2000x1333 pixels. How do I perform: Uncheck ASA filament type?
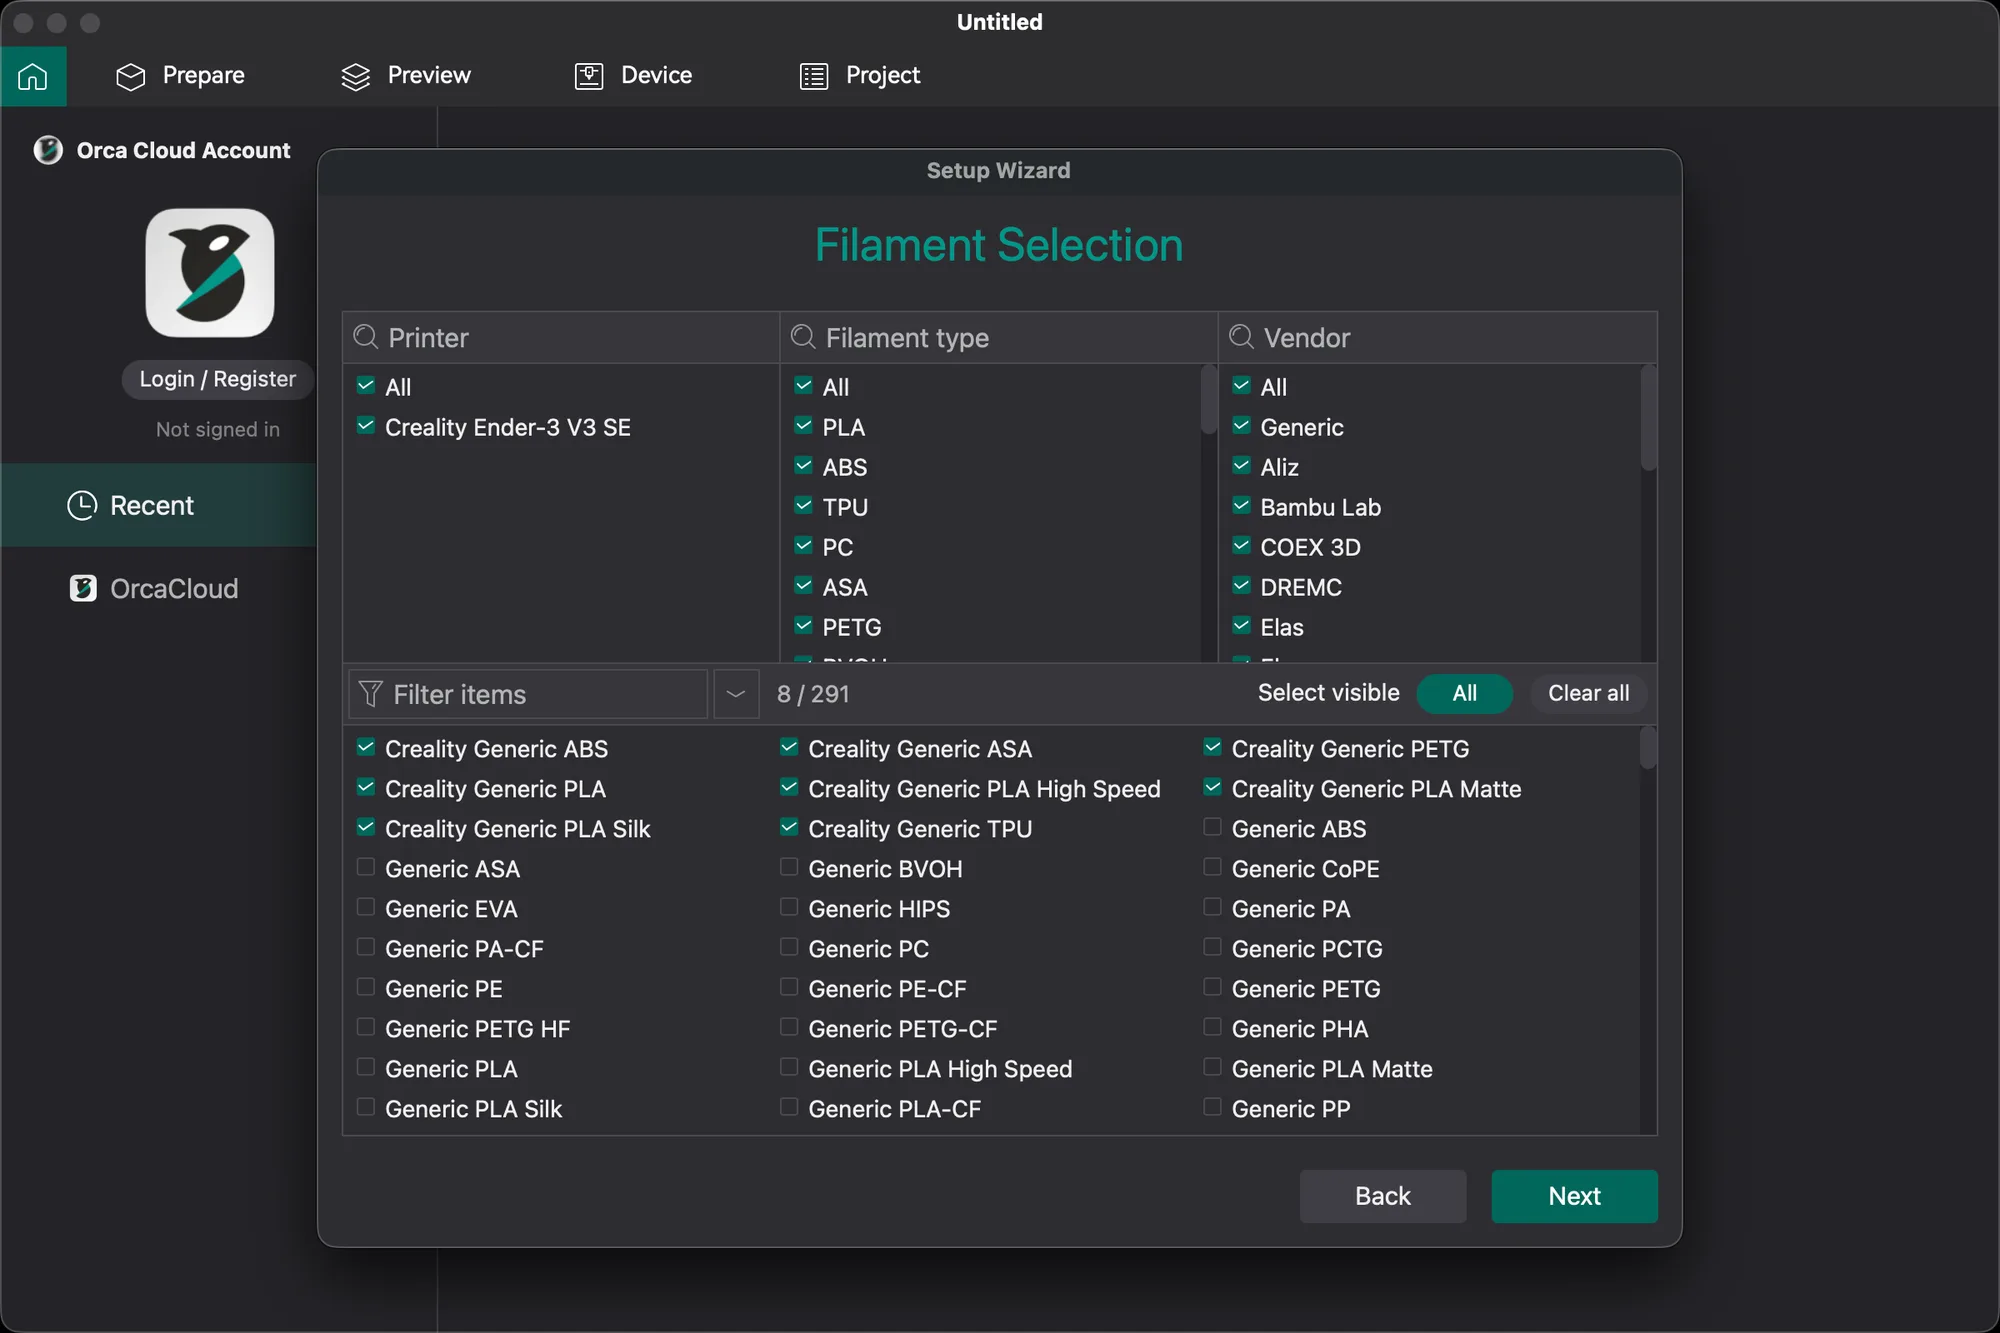click(803, 586)
